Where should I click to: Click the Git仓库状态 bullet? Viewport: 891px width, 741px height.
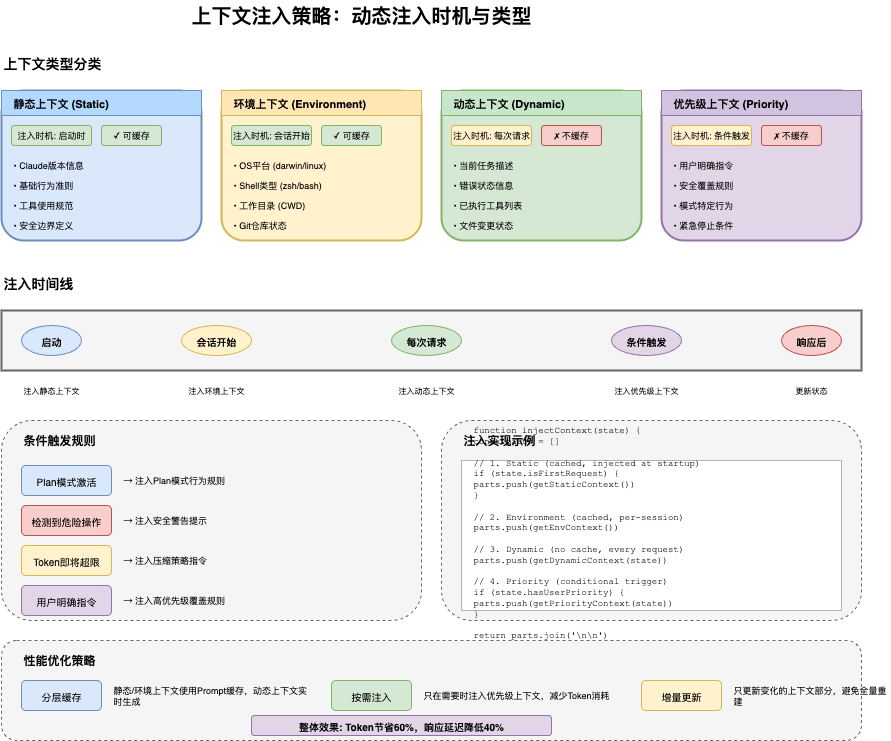[260, 226]
